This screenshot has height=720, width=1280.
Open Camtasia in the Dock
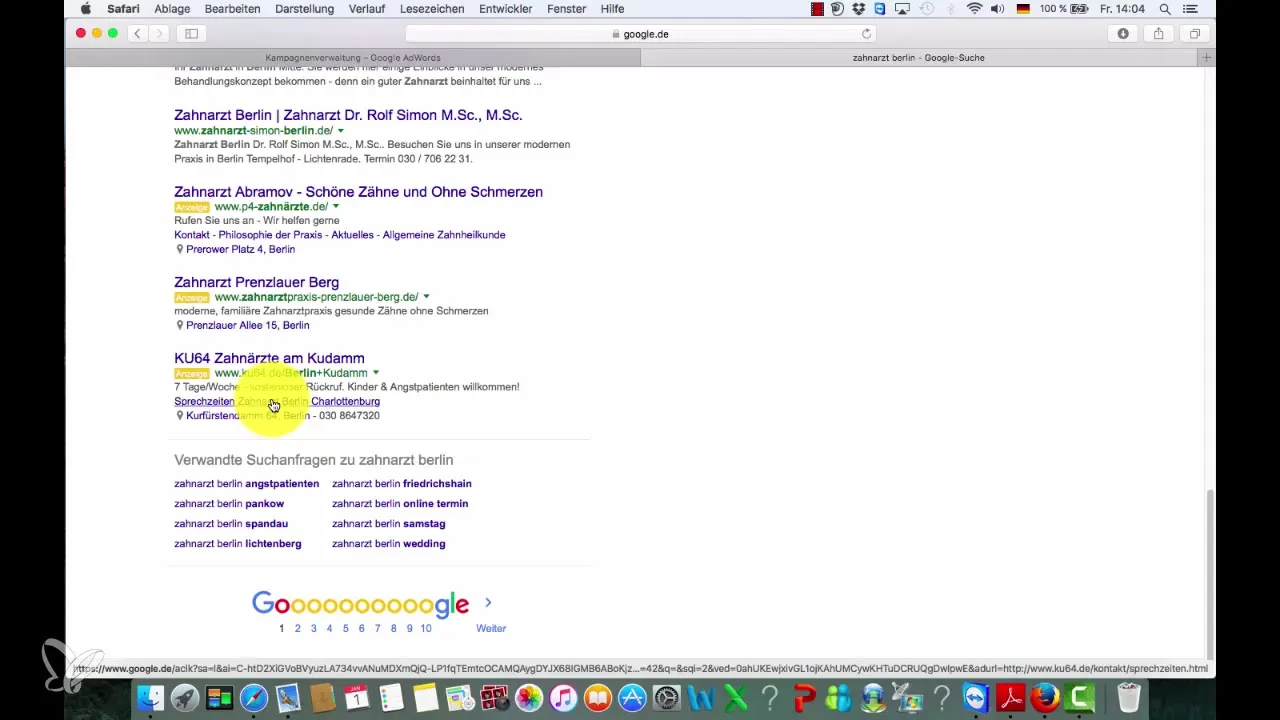(1079, 697)
